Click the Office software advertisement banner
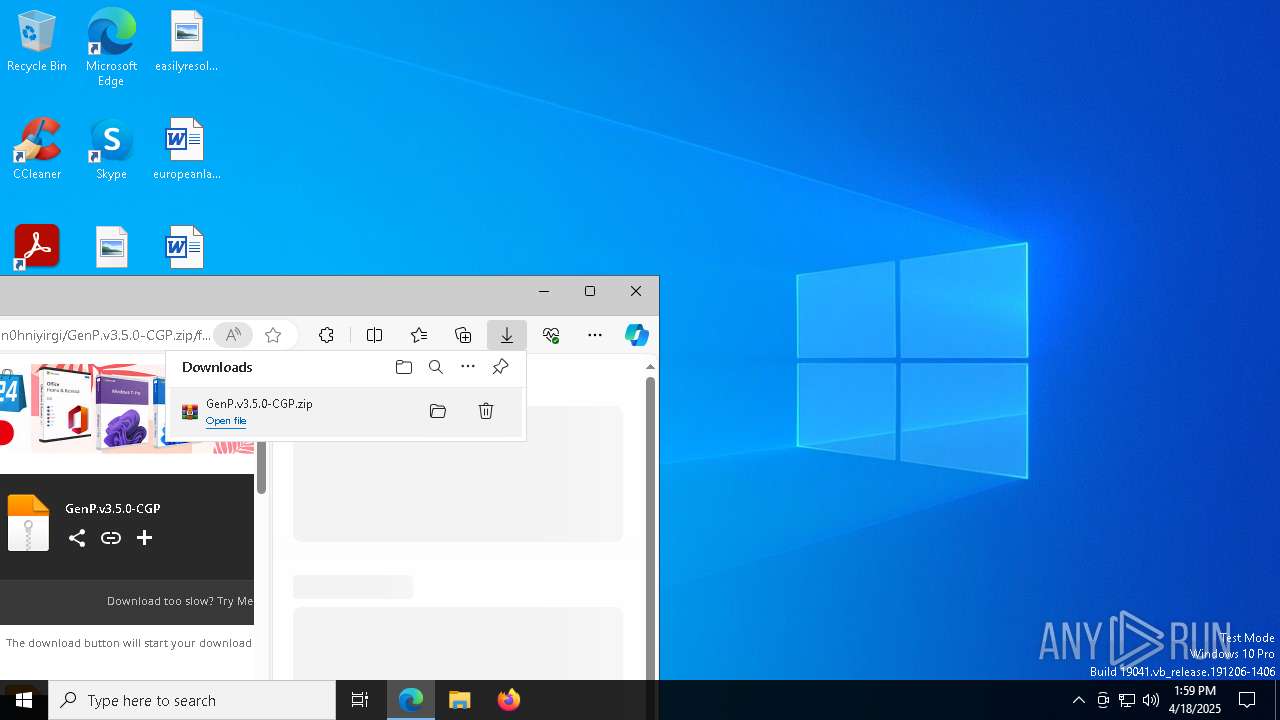Screen dimensions: 1280x720 pos(127,408)
